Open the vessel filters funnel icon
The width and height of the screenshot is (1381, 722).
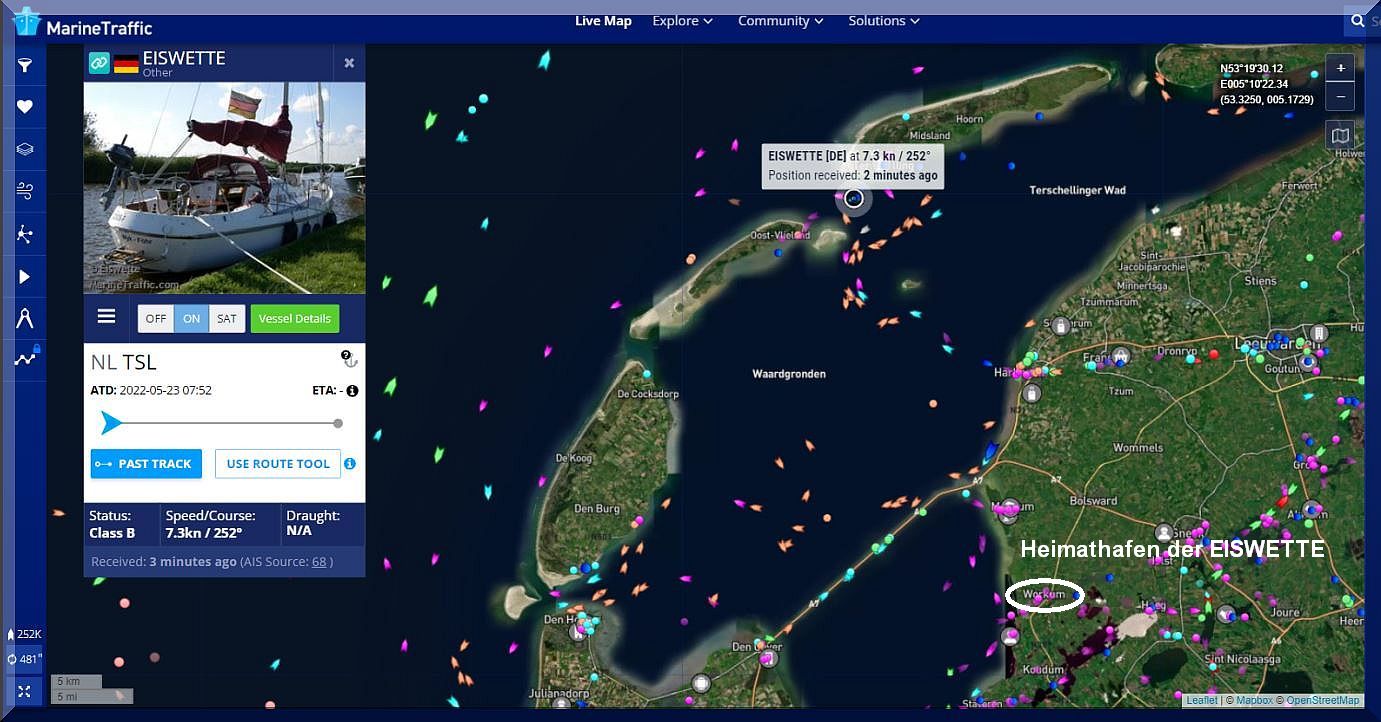(25, 66)
